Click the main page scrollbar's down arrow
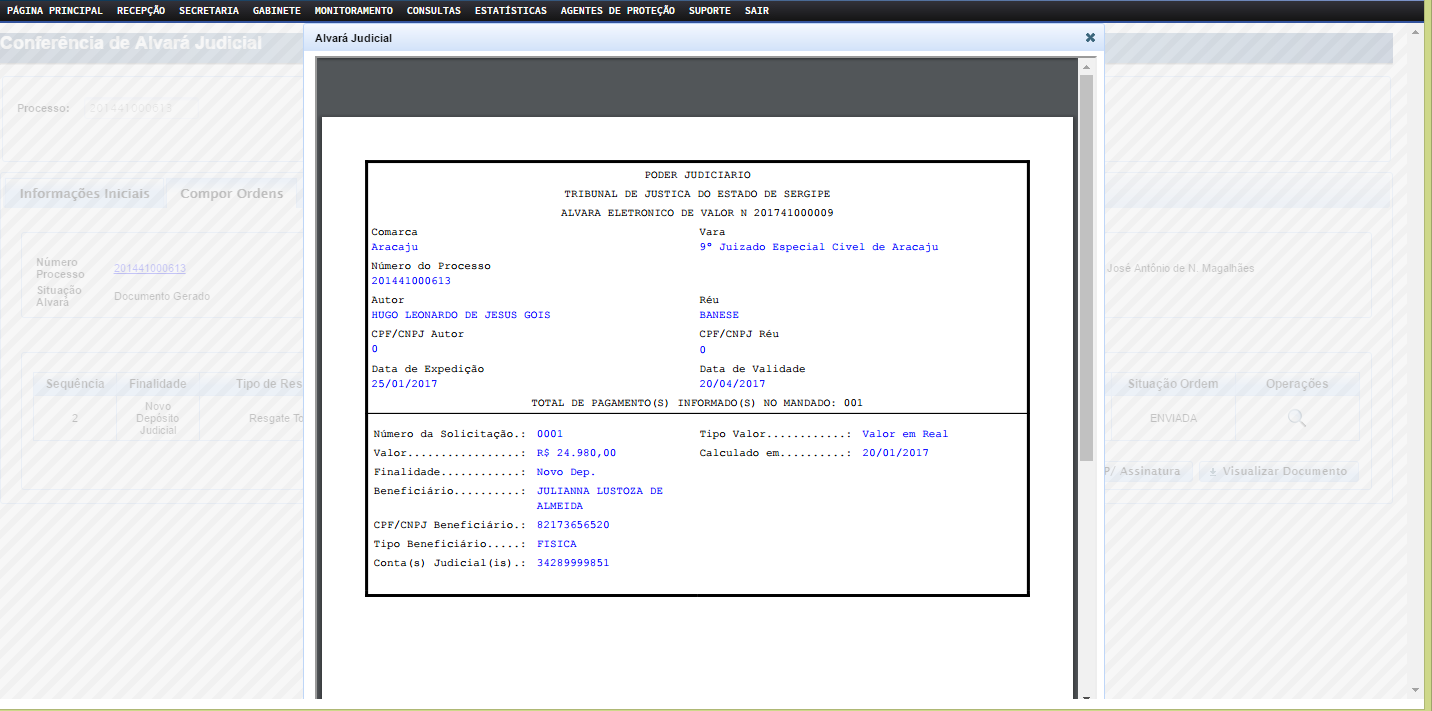1432x711 pixels. pos(1414,688)
